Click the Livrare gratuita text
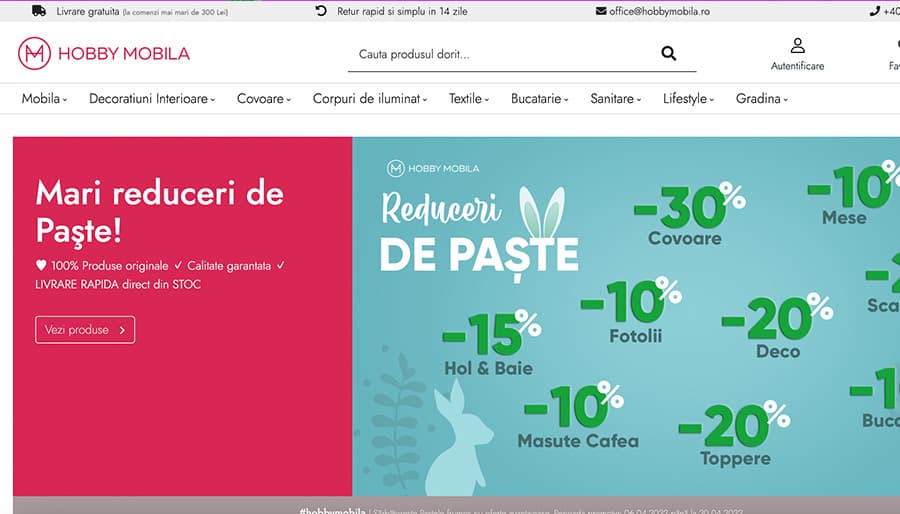 (x=88, y=11)
